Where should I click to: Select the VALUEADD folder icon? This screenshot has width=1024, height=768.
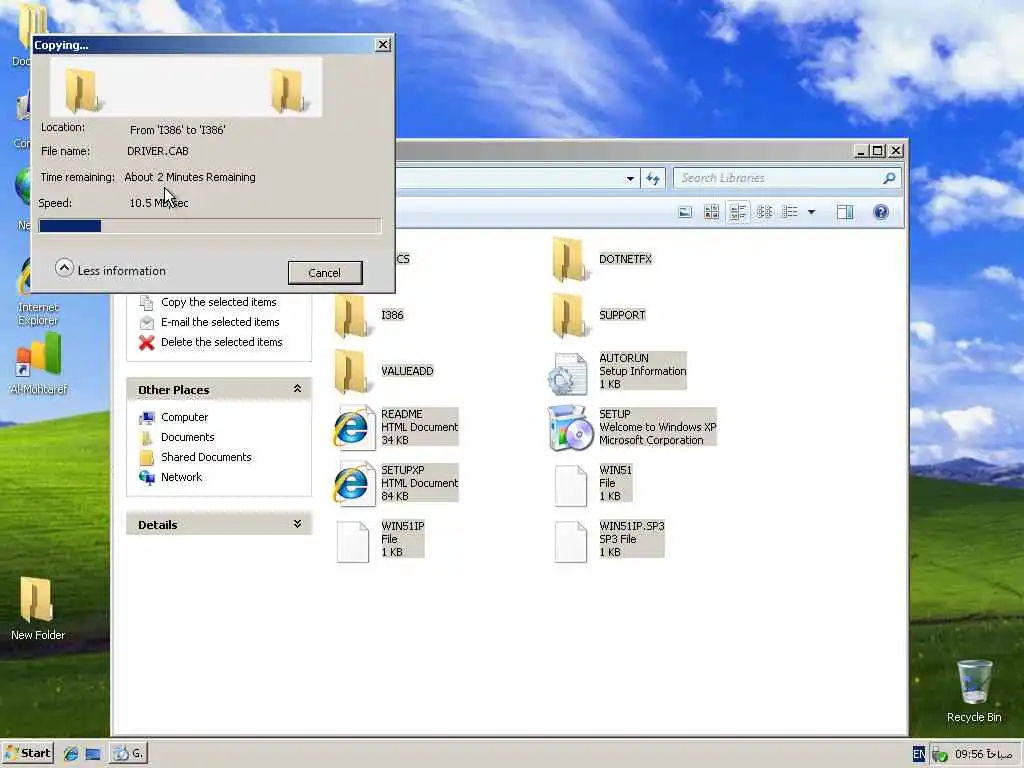click(x=353, y=371)
